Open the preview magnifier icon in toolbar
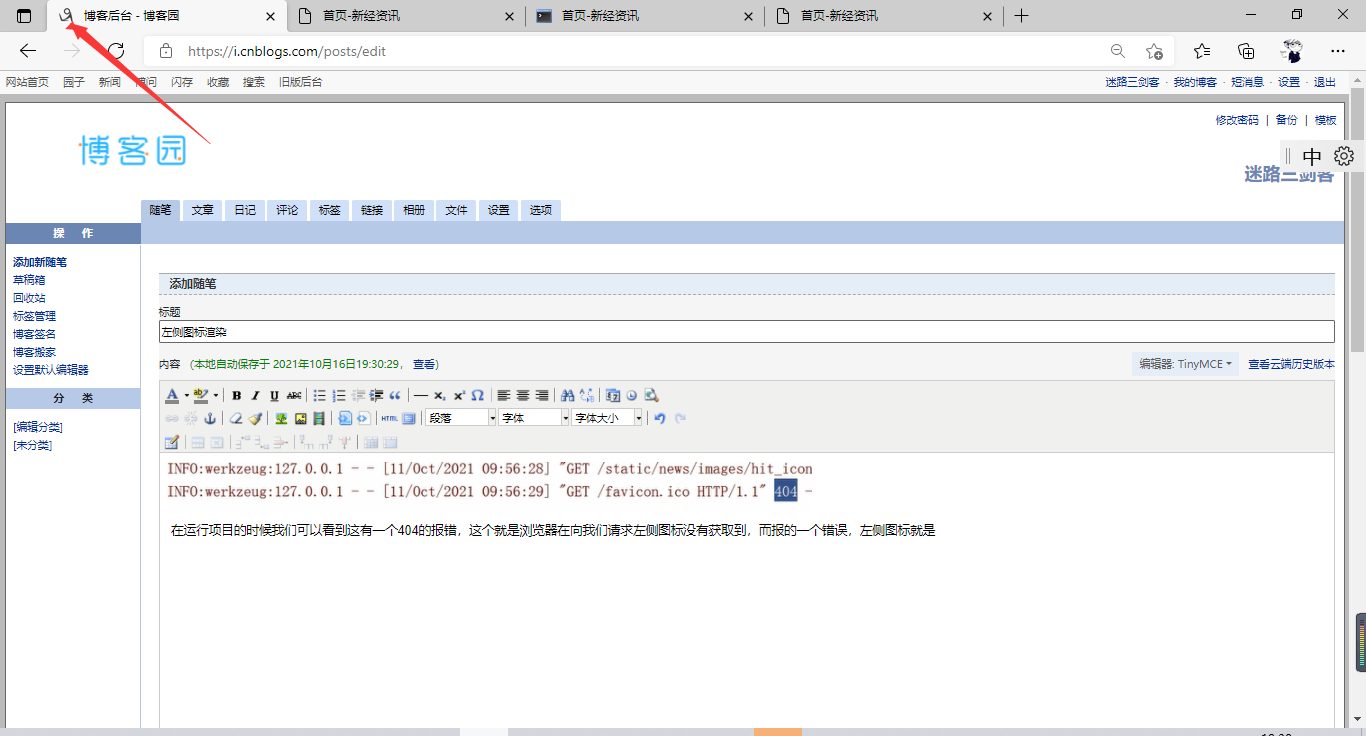 point(651,395)
